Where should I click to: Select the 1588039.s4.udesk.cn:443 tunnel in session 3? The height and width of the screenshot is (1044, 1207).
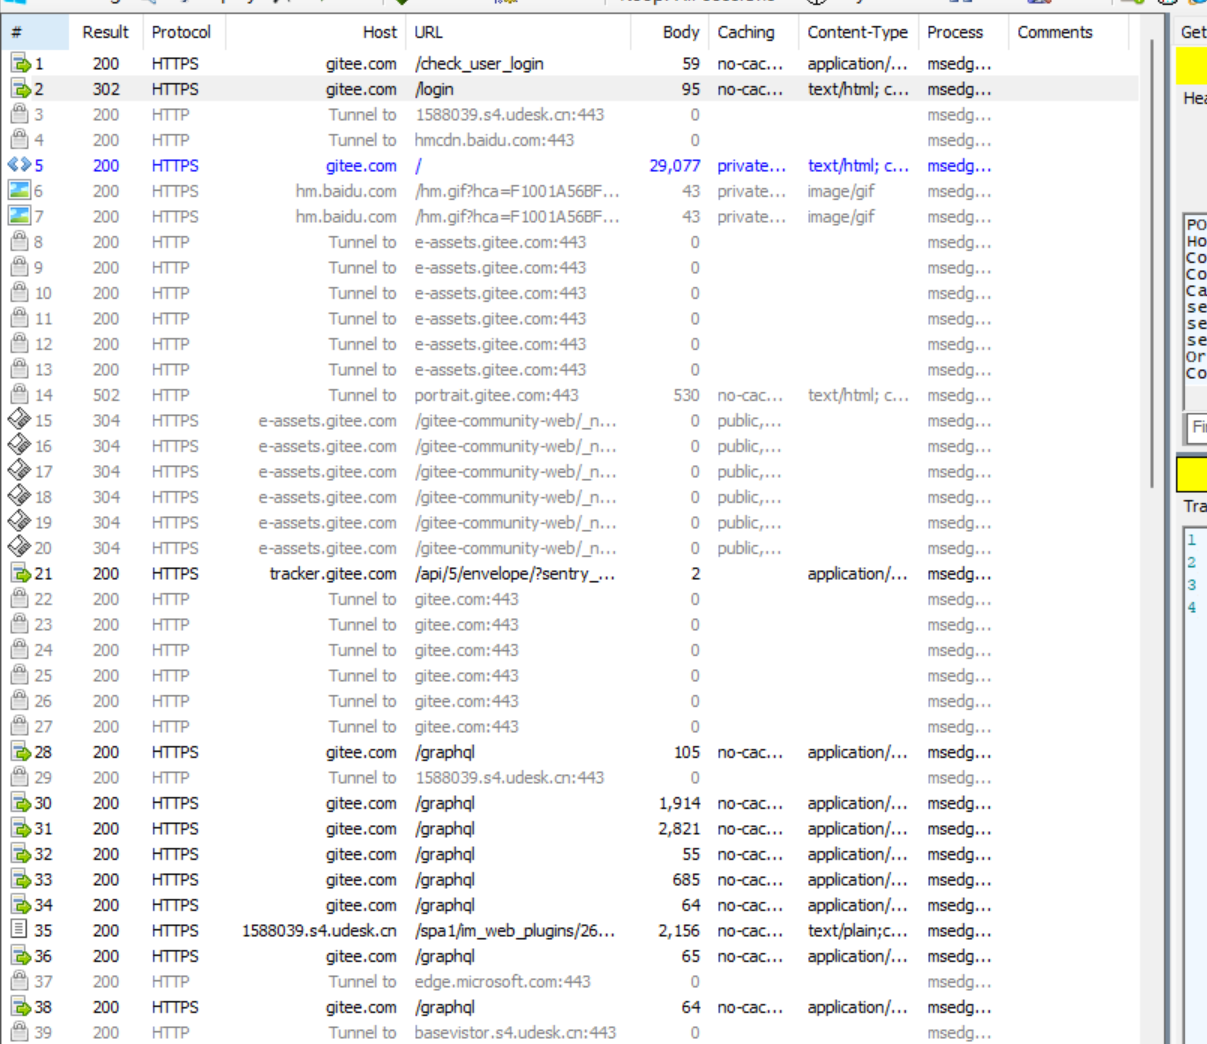[509, 114]
